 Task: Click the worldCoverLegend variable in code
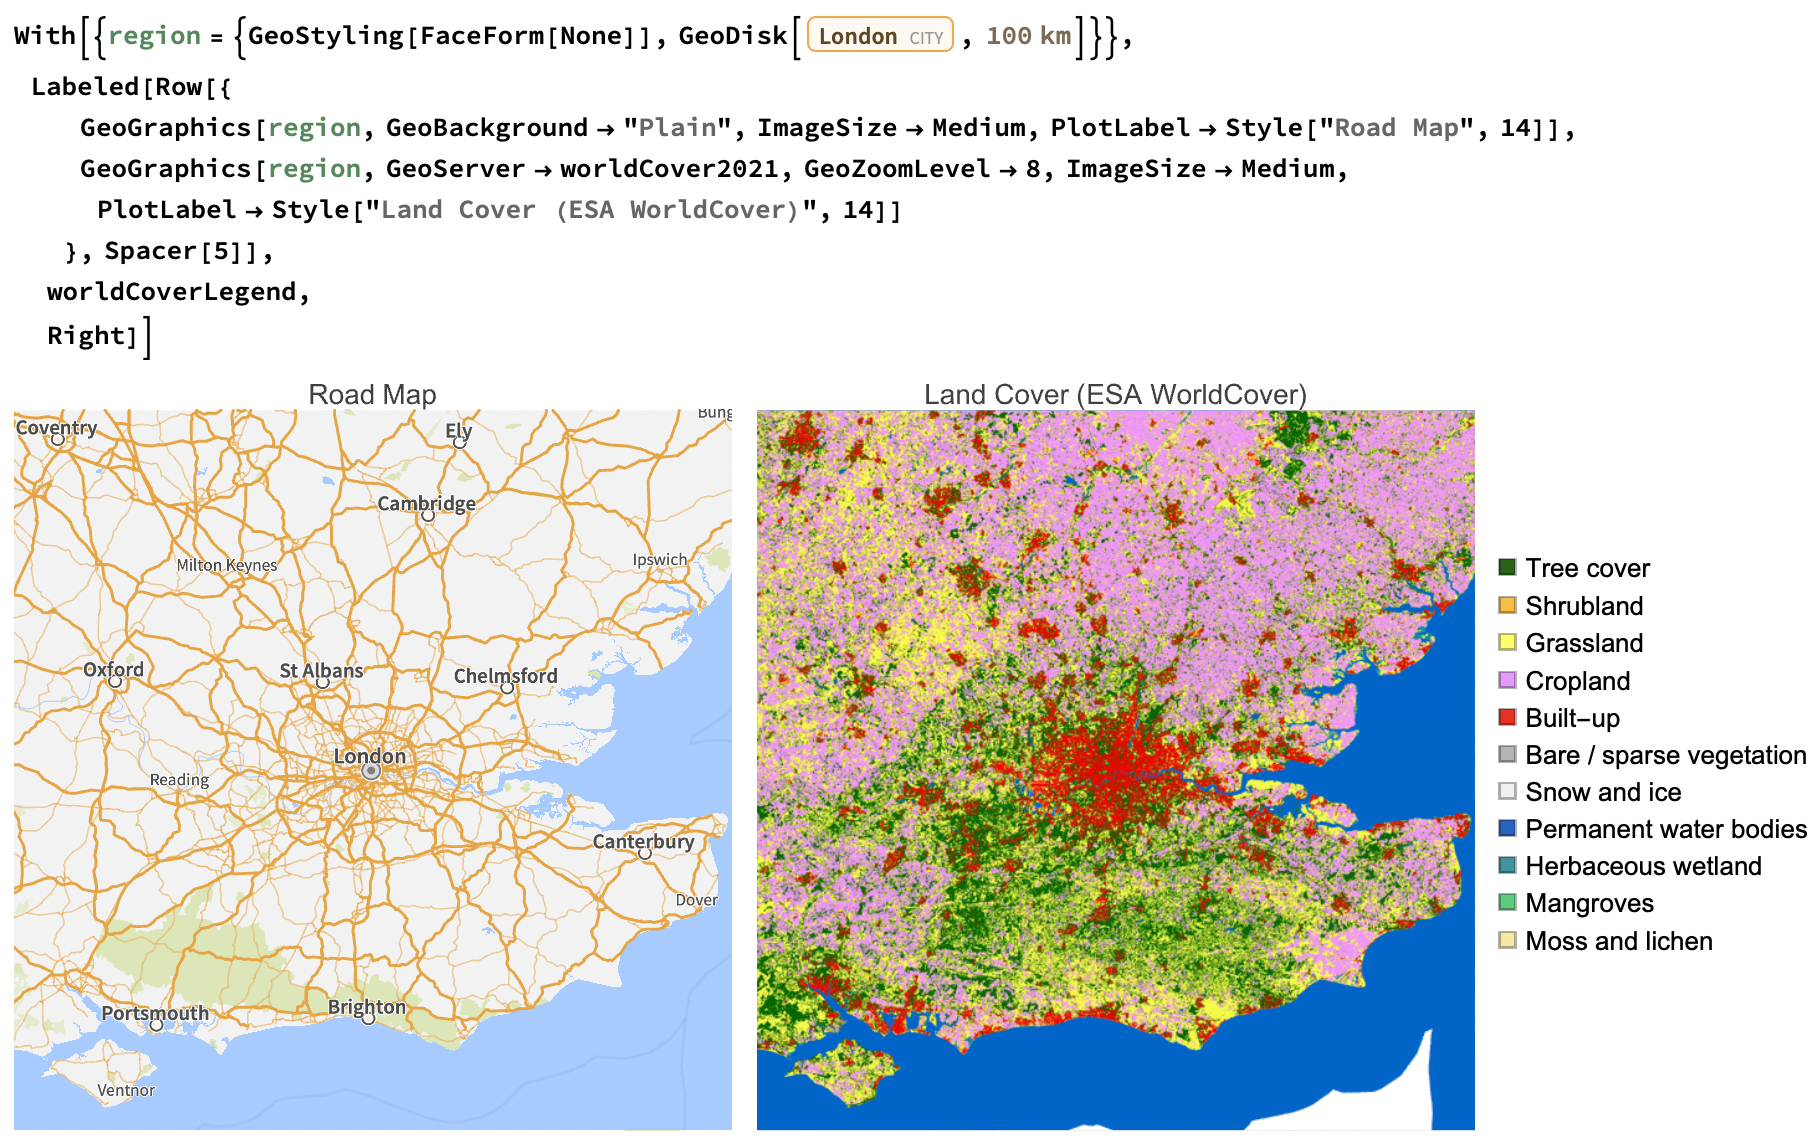coord(172,292)
